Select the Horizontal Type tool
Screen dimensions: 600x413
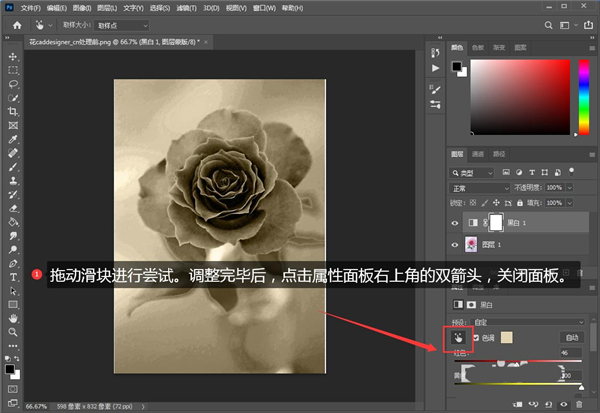[13, 276]
